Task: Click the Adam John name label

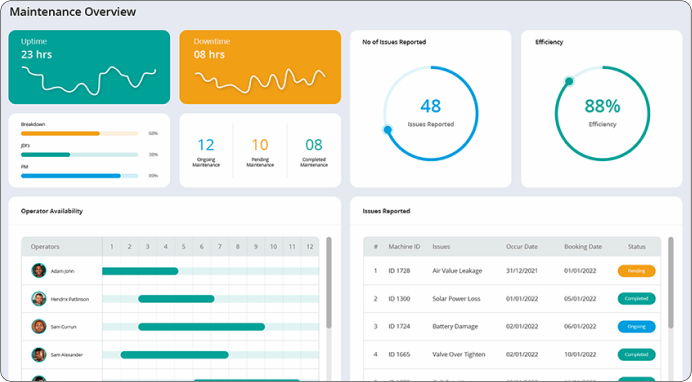Action: [62, 271]
